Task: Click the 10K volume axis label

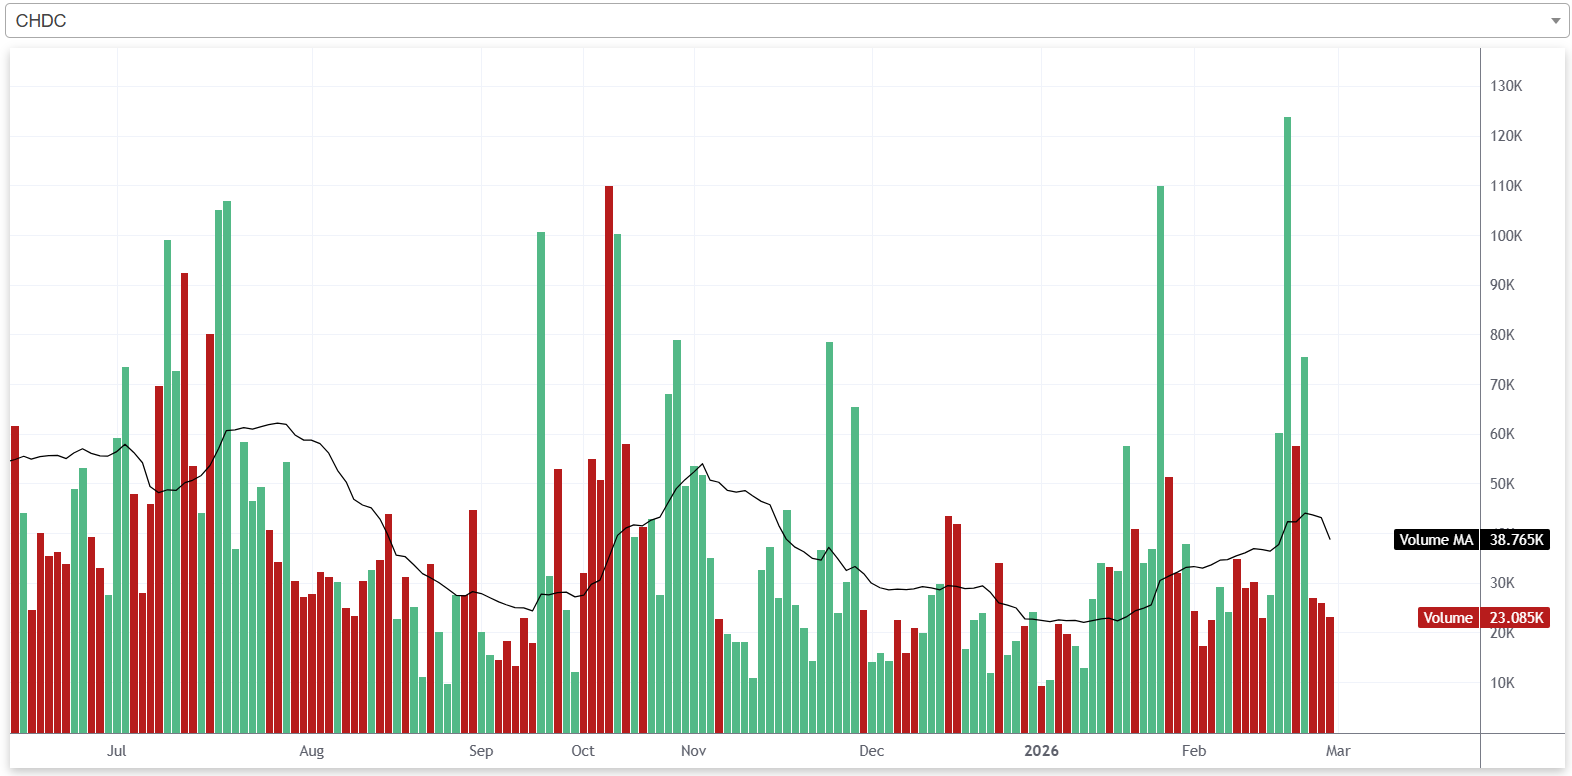Action: [x=1502, y=683]
